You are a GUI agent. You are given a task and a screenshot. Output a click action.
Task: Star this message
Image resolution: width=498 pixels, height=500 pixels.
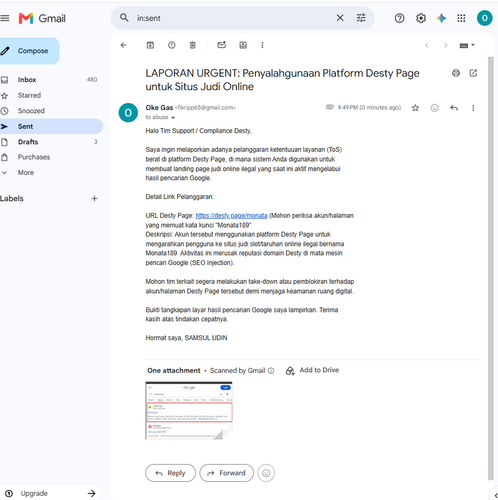(x=415, y=108)
